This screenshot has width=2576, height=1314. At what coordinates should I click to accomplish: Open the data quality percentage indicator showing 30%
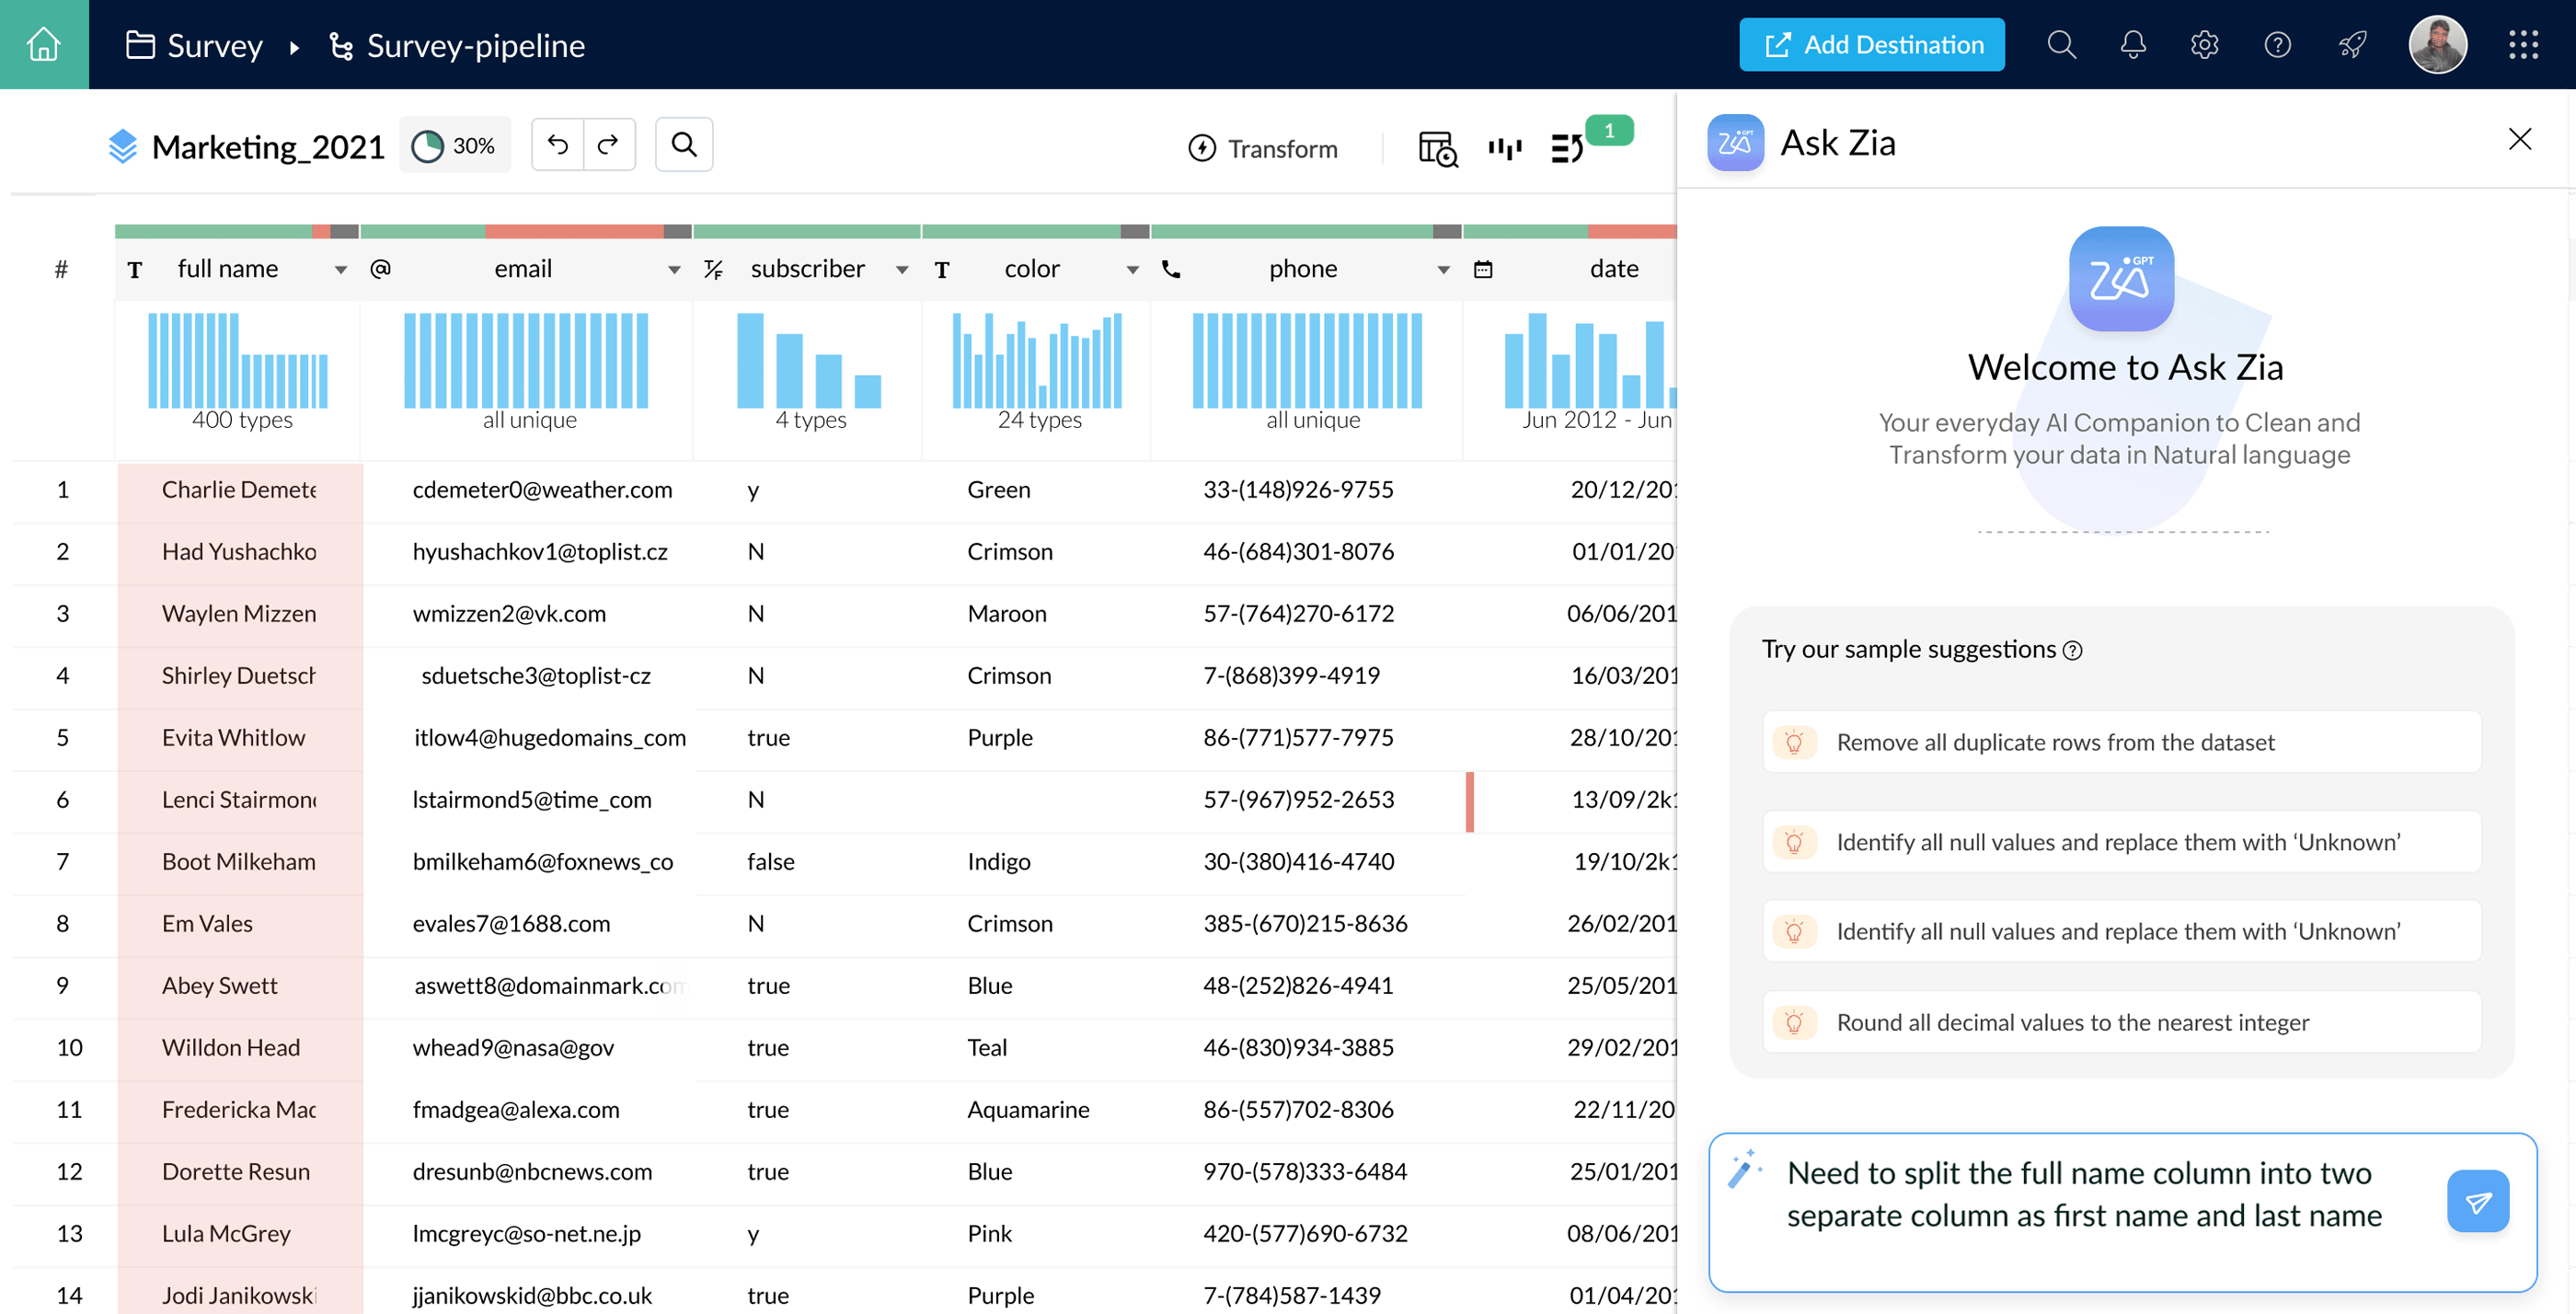click(455, 144)
